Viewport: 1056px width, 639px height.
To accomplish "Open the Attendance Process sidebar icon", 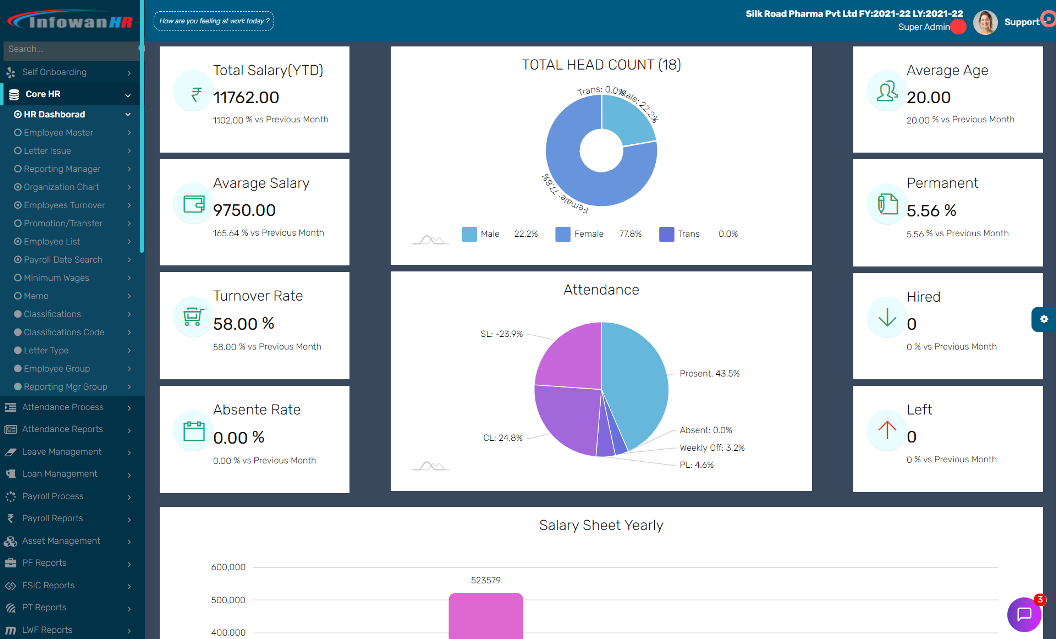I will coord(10,407).
